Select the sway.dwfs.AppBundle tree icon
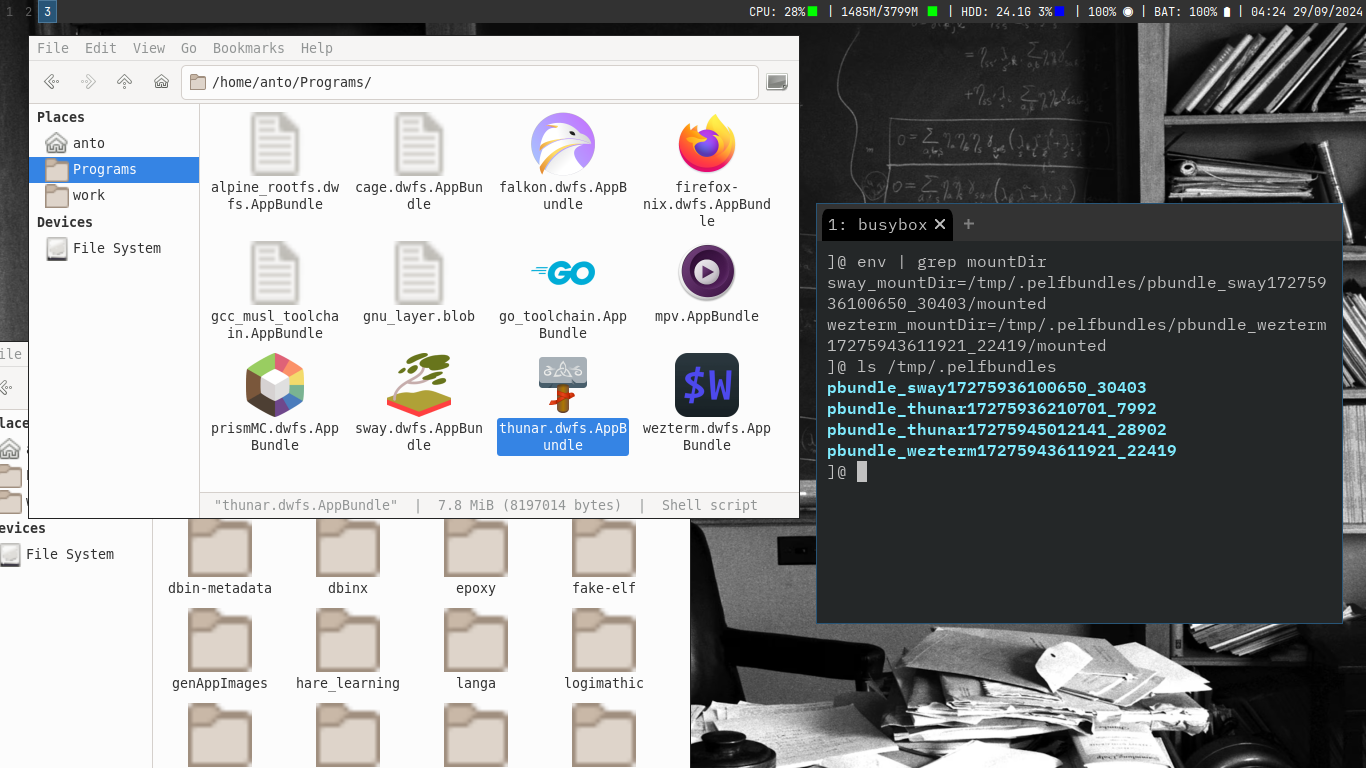This screenshot has height=768, width=1366. pyautogui.click(x=419, y=384)
